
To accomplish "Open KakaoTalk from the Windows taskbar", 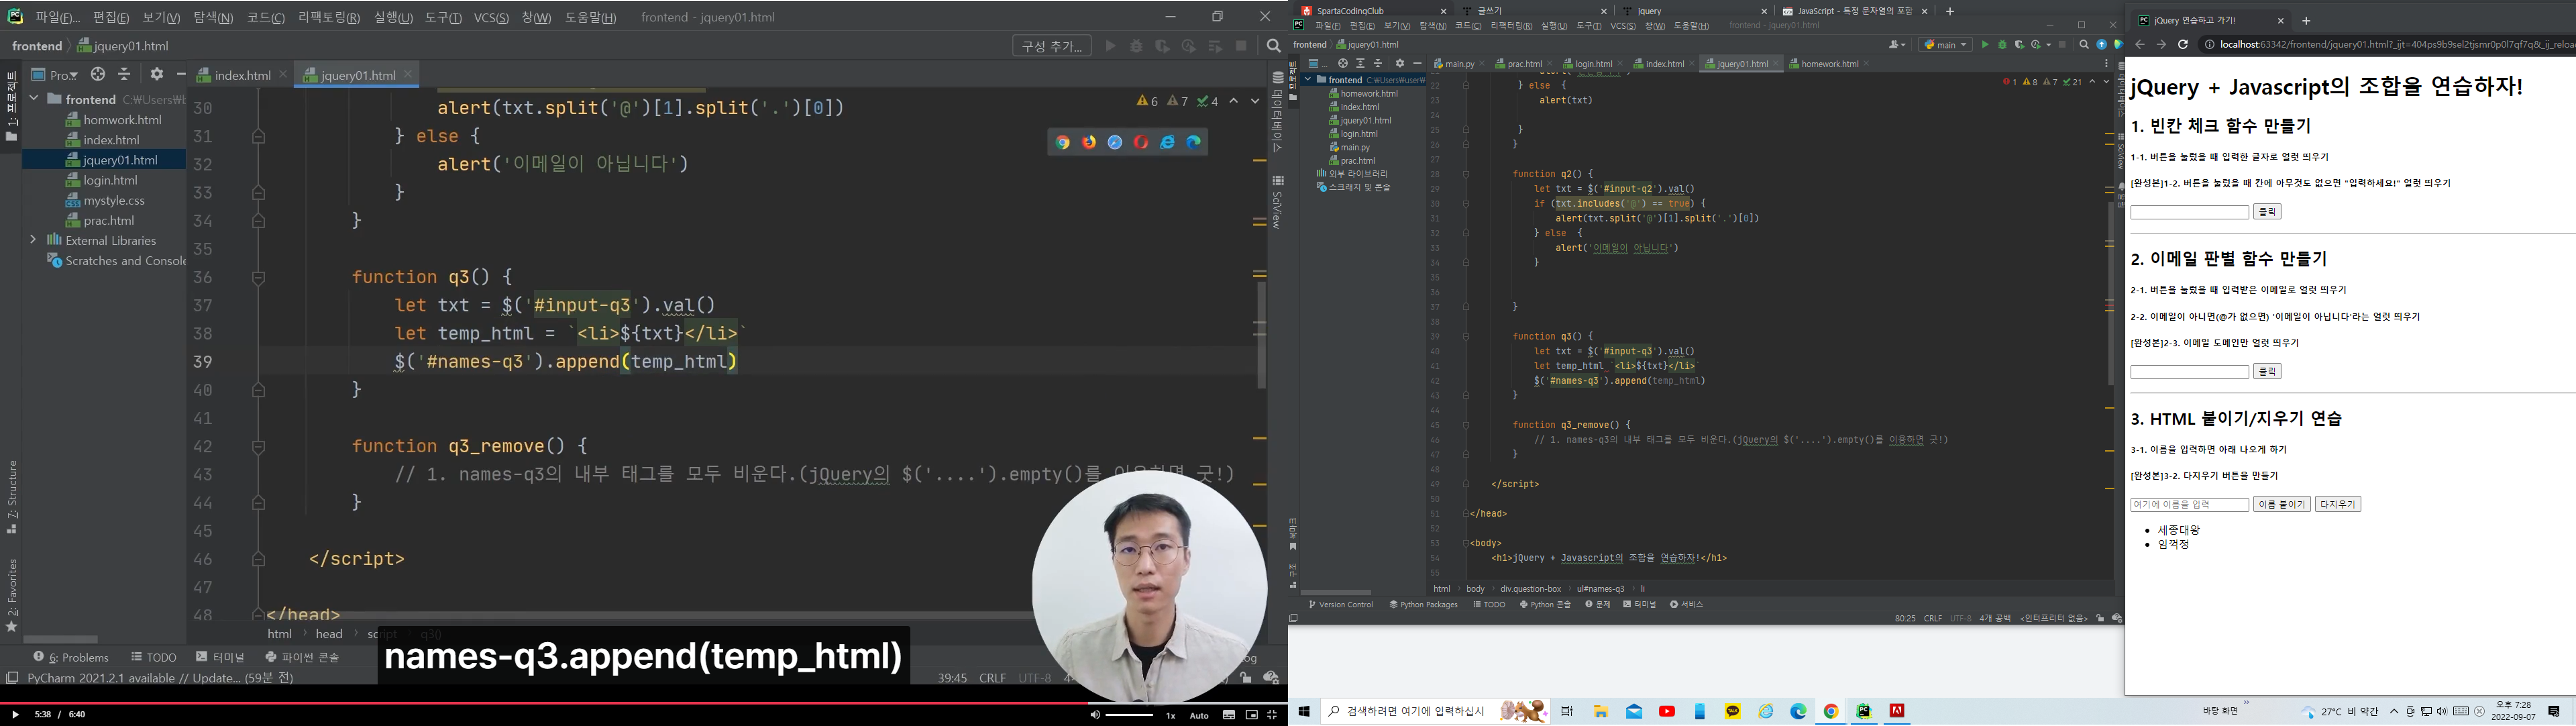I will tap(1733, 711).
